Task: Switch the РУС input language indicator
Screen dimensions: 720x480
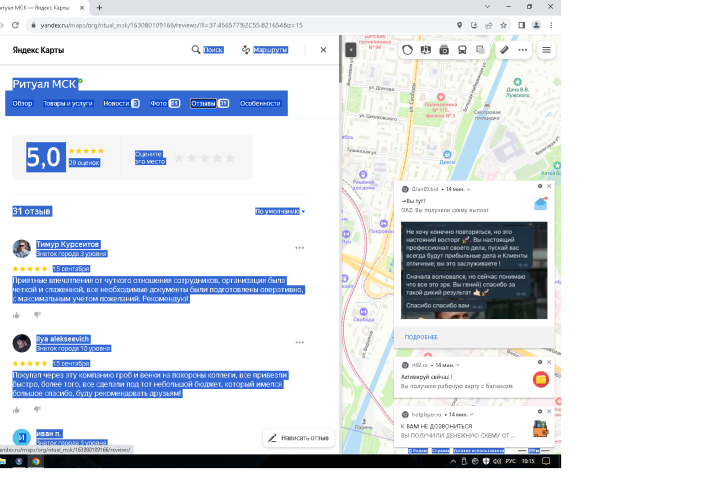Action: [x=511, y=461]
